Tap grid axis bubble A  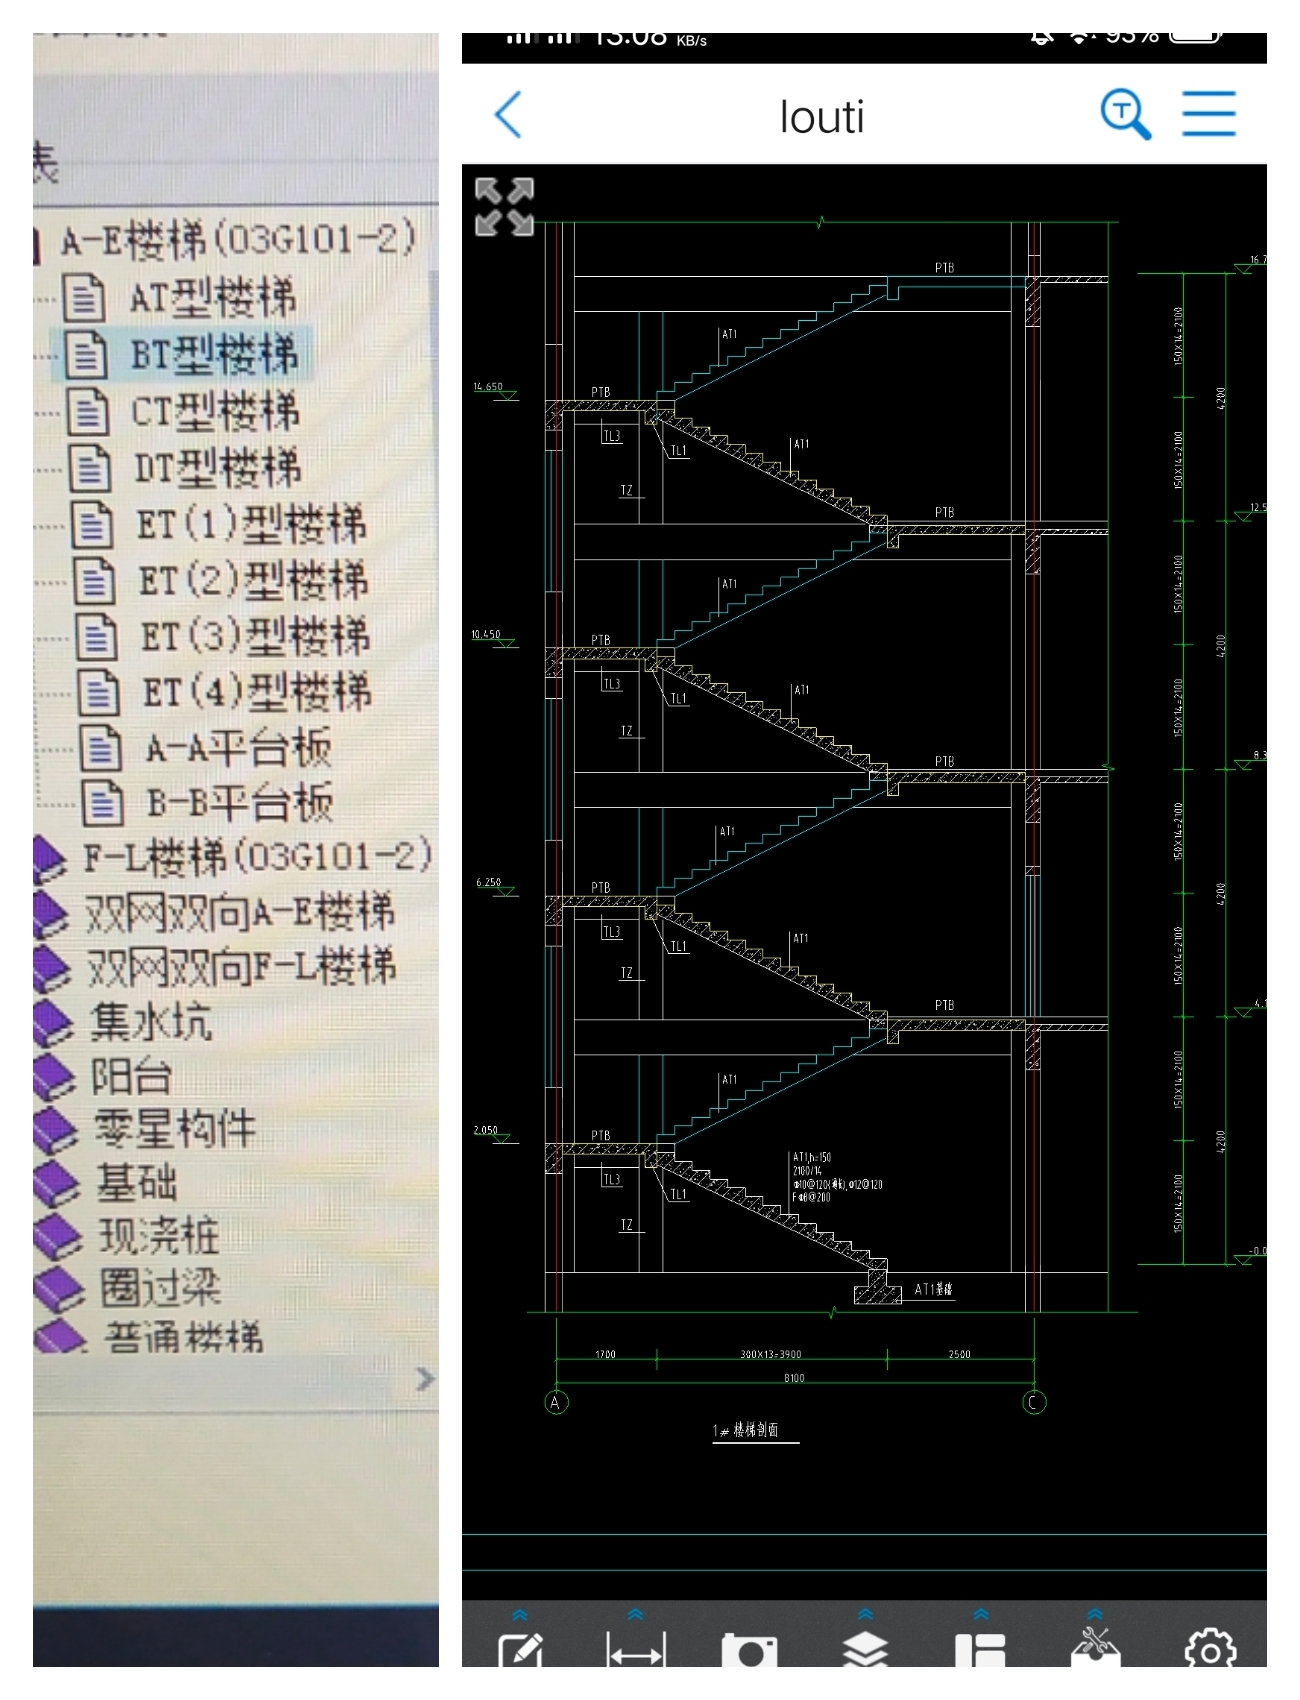(556, 1402)
